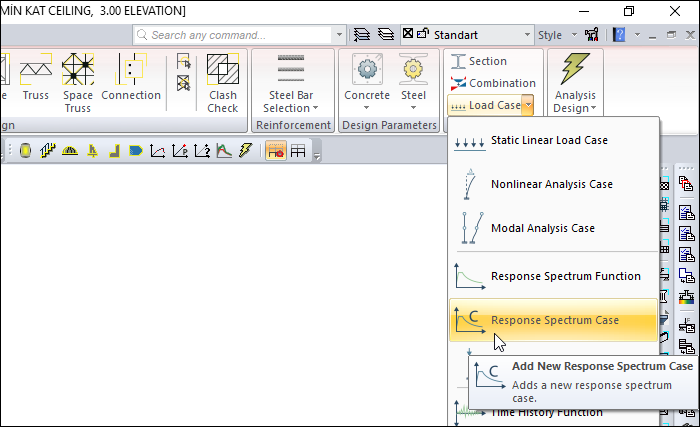Image resolution: width=700 pixels, height=427 pixels.
Task: Select the Space Truss tool
Action: click(x=77, y=80)
